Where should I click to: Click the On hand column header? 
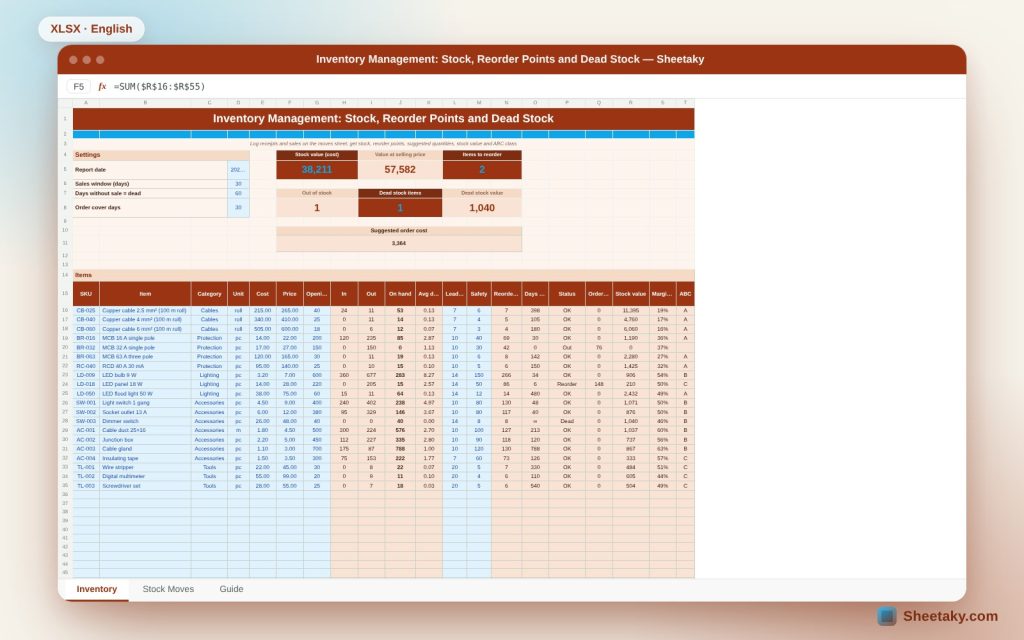[x=400, y=294]
